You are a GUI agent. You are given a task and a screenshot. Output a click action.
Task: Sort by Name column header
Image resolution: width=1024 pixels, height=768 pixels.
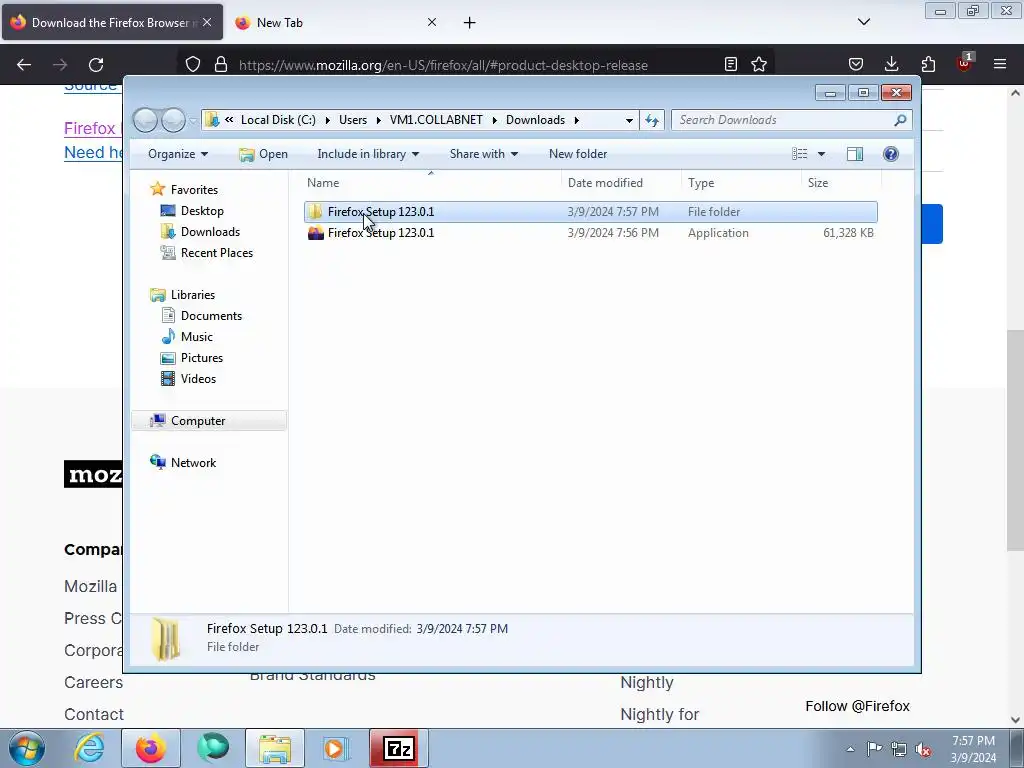(431, 183)
